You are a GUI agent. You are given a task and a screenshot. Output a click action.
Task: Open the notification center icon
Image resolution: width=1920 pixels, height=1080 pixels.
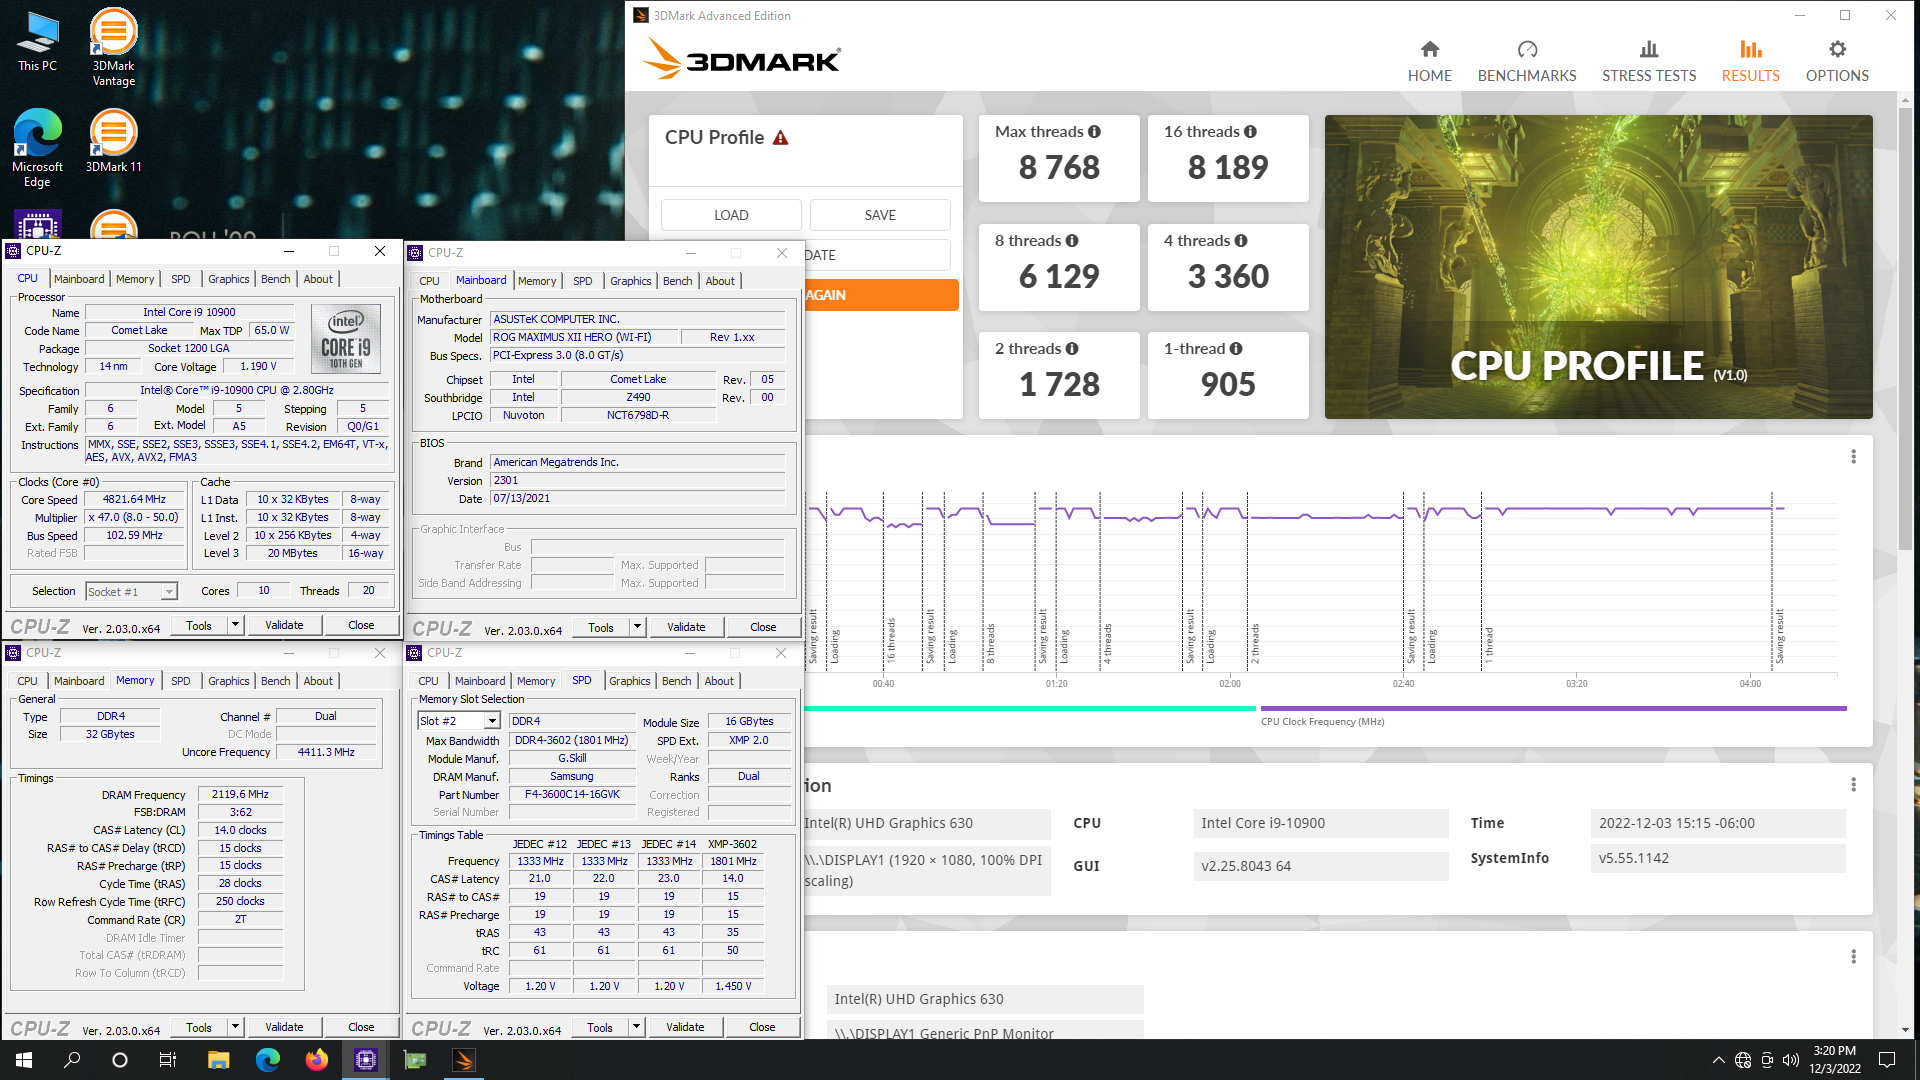[1887, 1060]
